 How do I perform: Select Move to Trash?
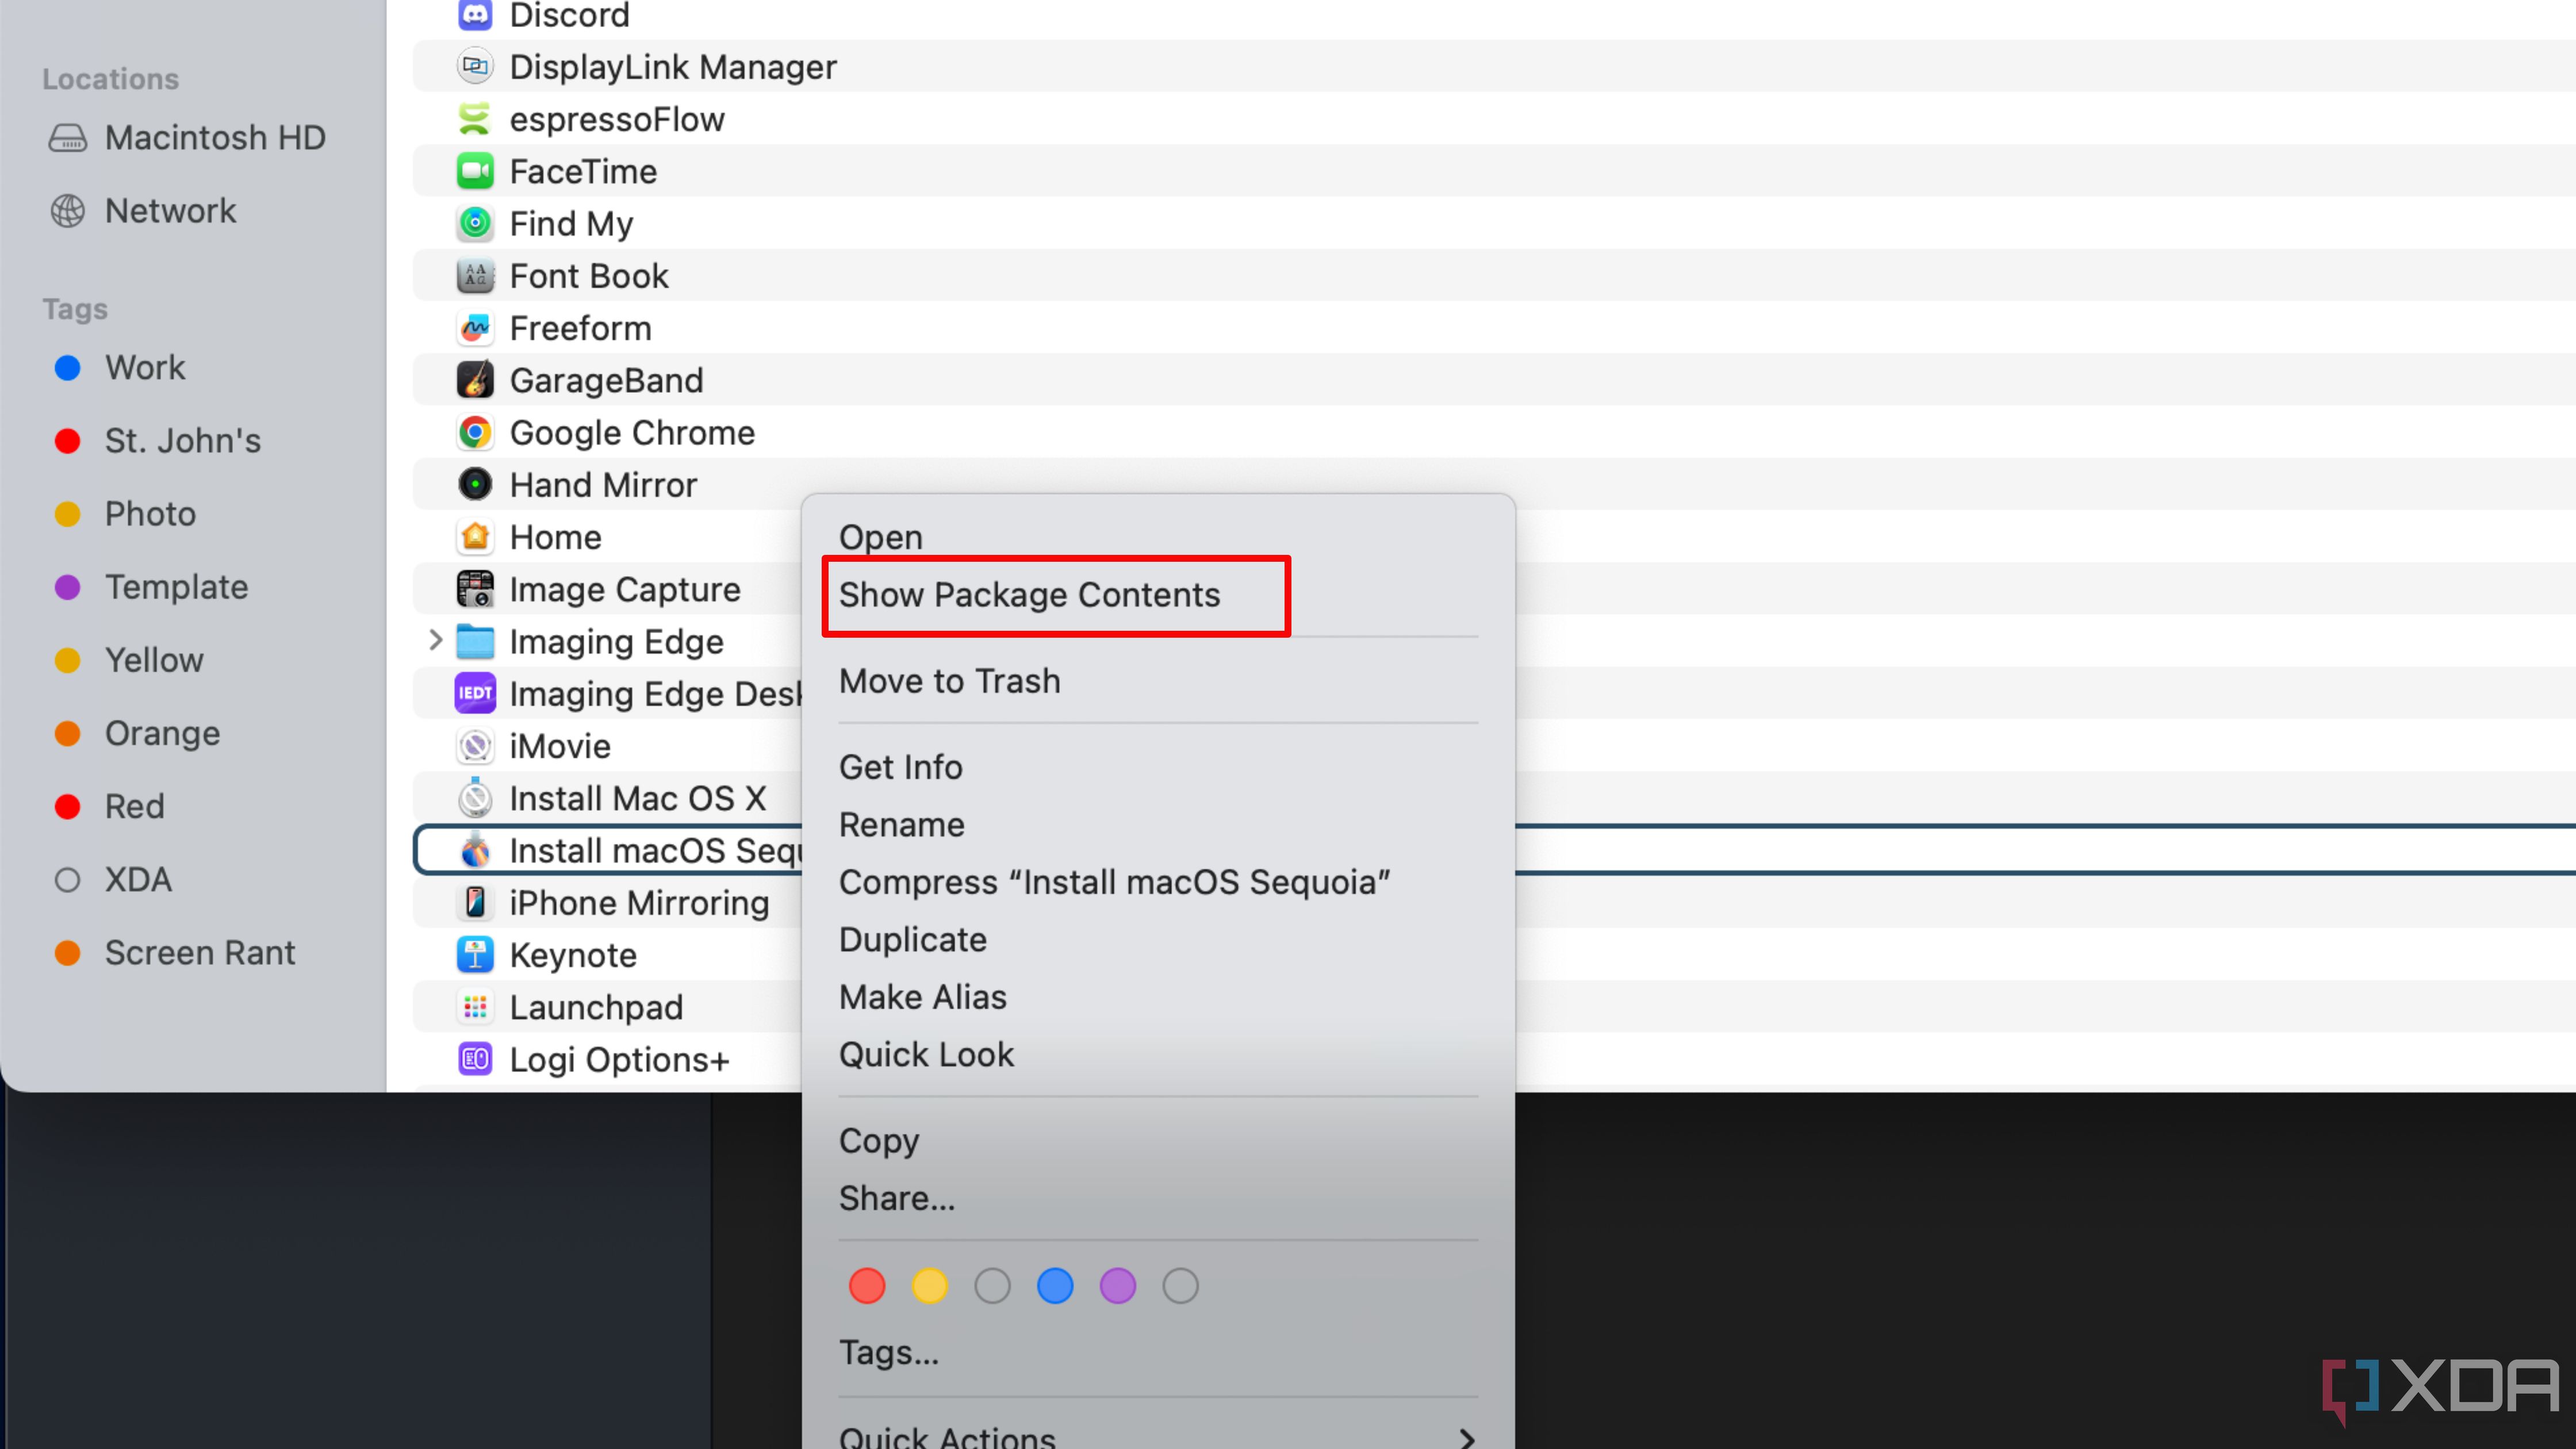(949, 681)
